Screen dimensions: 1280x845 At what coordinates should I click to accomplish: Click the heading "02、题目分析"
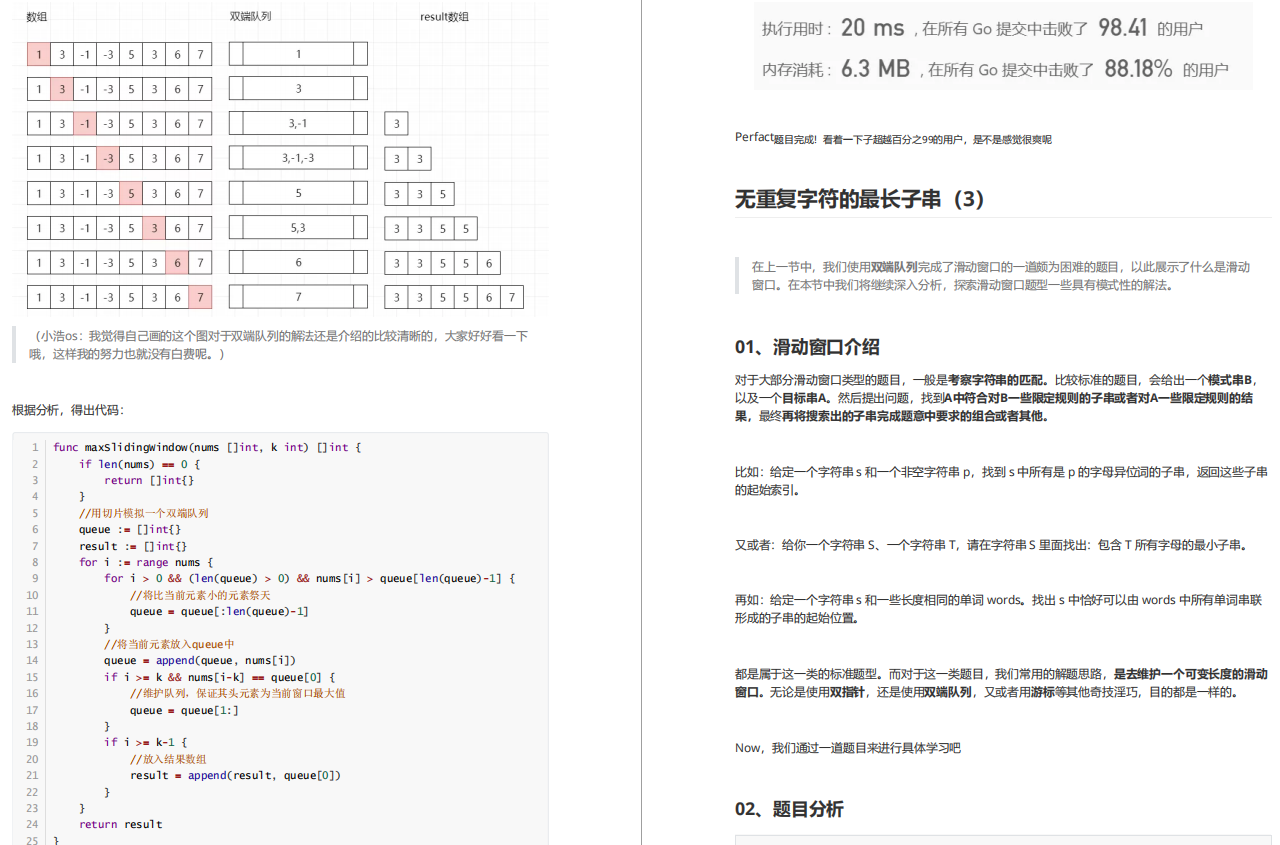(789, 809)
